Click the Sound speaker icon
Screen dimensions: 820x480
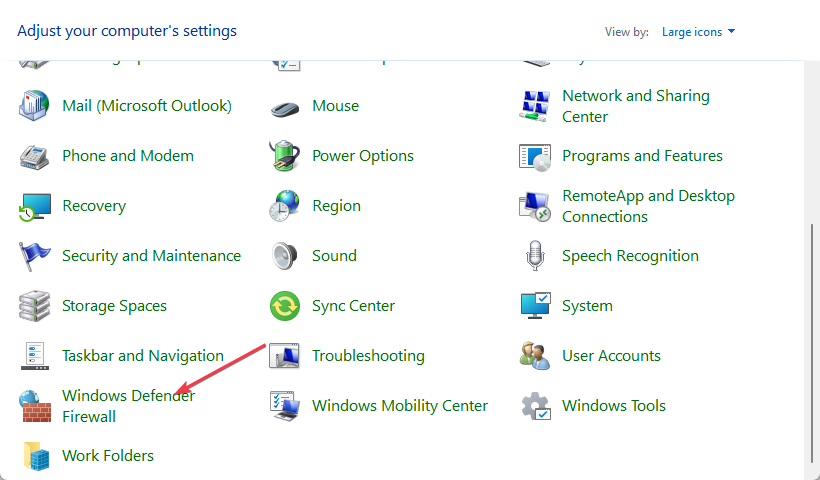[285, 256]
